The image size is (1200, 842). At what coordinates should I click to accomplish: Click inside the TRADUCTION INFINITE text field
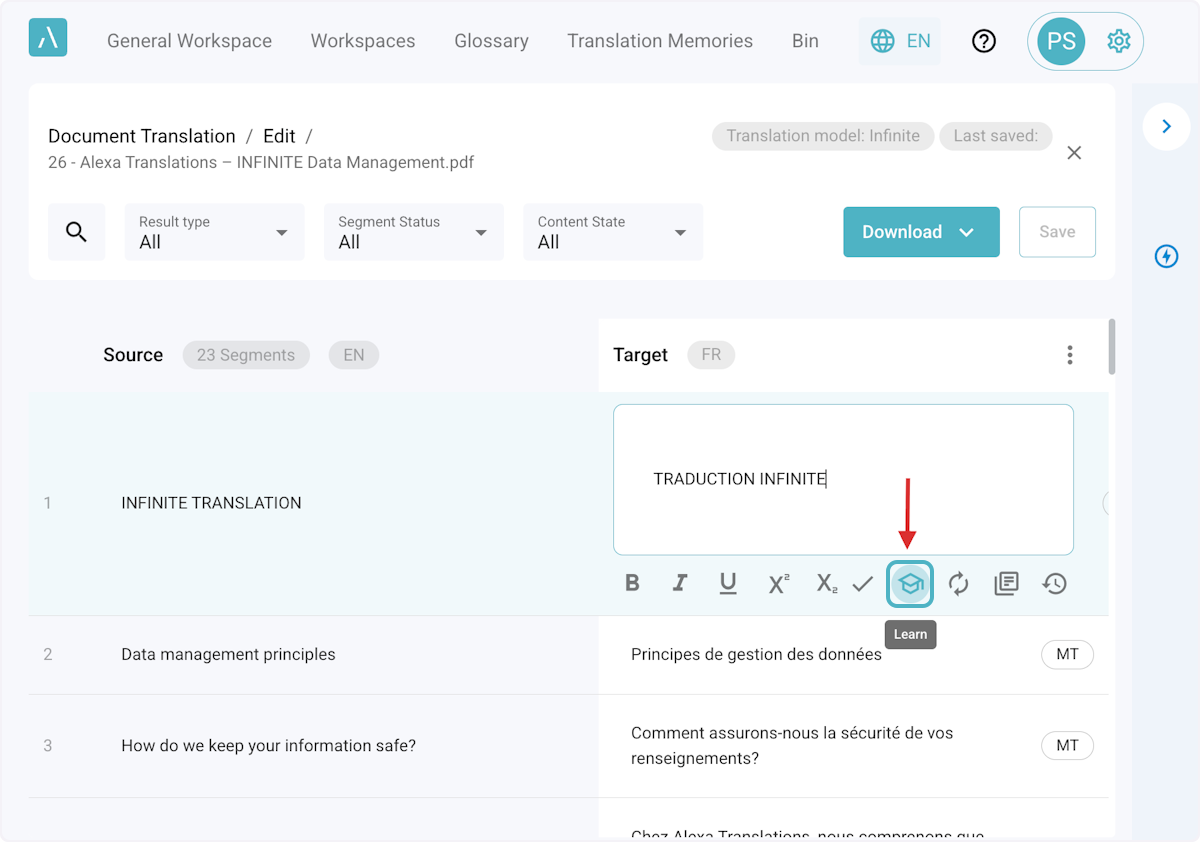[x=842, y=479]
